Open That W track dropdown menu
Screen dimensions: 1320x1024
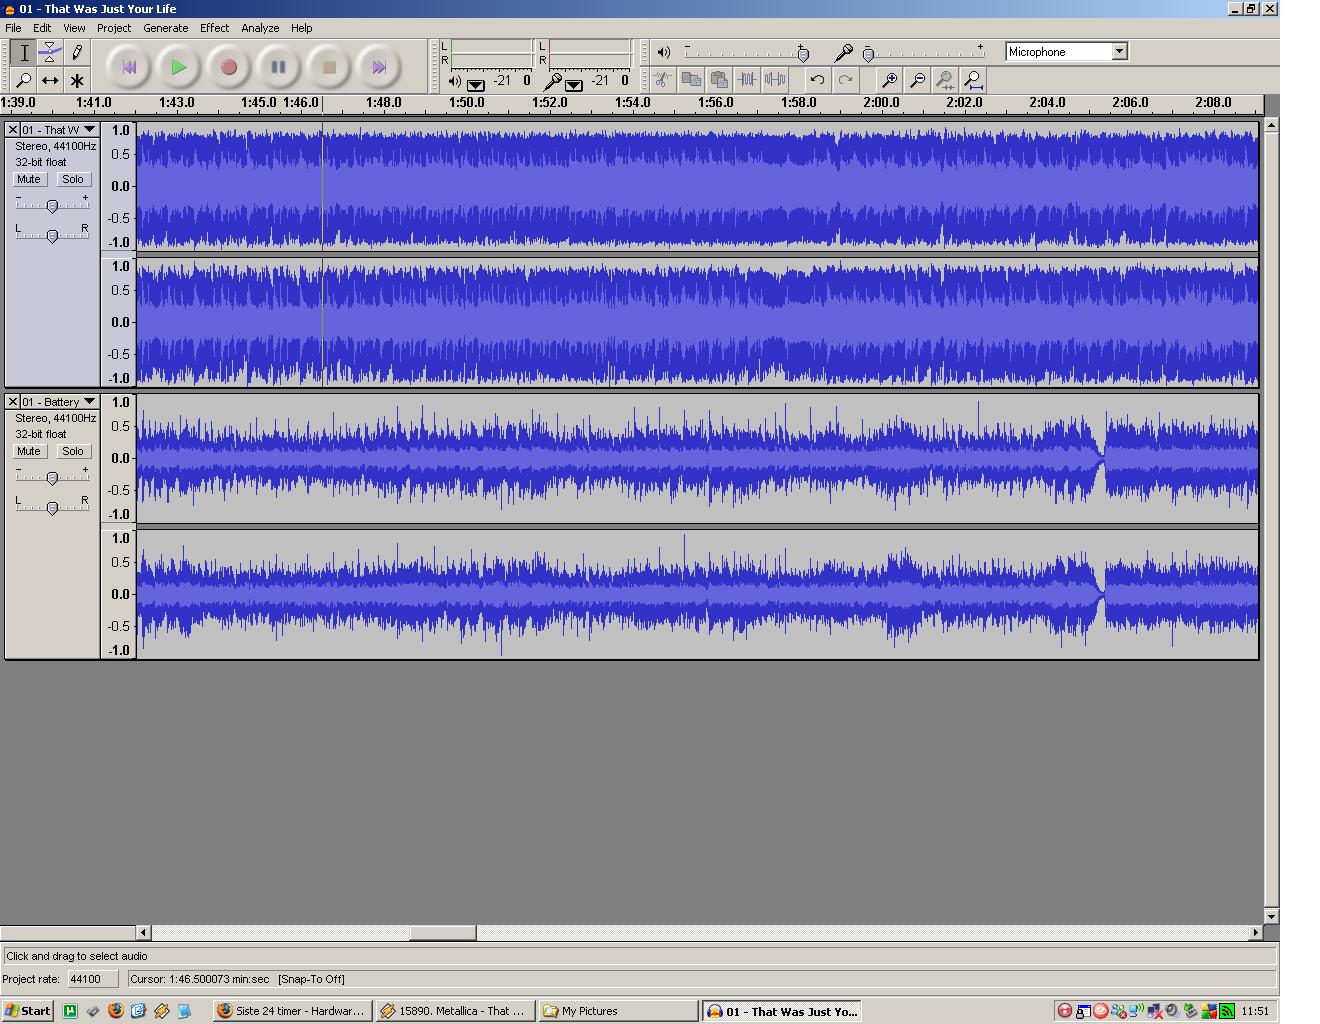pos(89,130)
